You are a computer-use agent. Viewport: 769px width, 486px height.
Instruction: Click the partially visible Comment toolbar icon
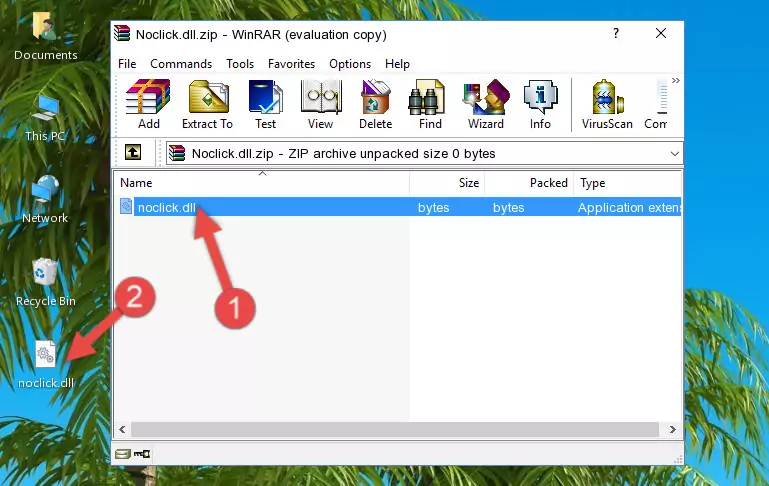[656, 104]
